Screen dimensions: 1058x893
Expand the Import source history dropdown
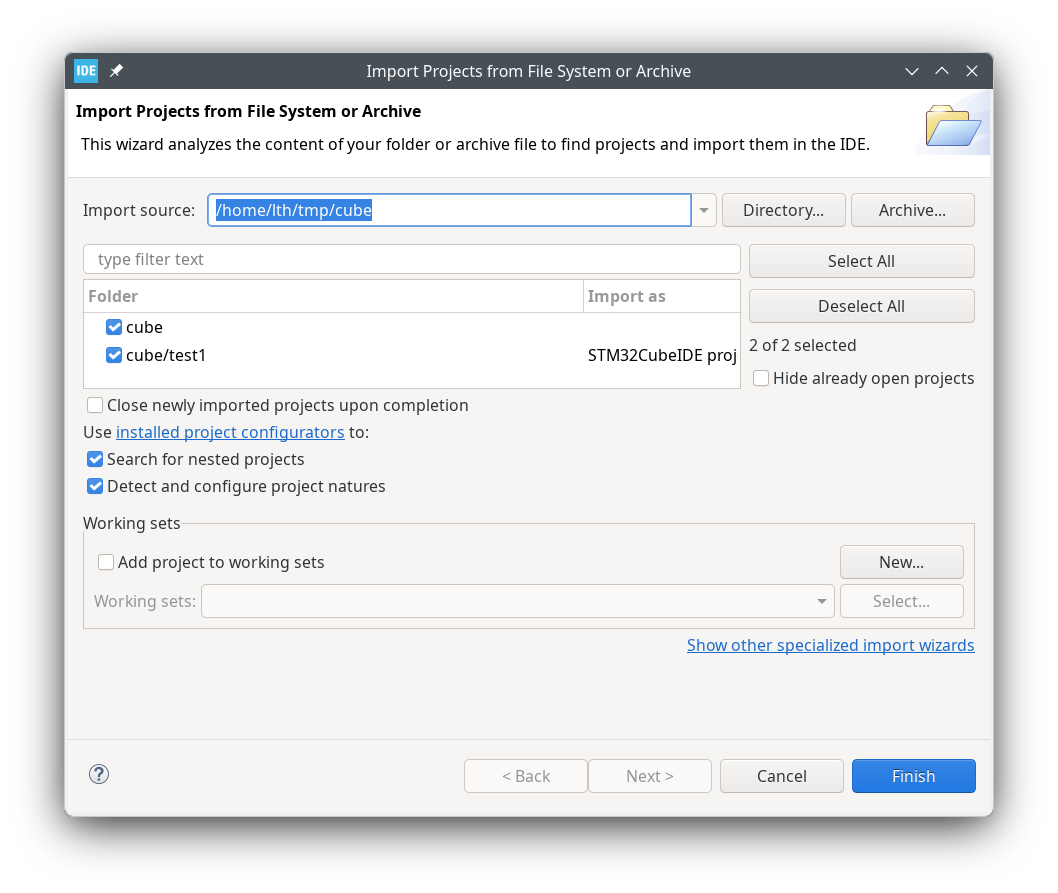(x=704, y=210)
